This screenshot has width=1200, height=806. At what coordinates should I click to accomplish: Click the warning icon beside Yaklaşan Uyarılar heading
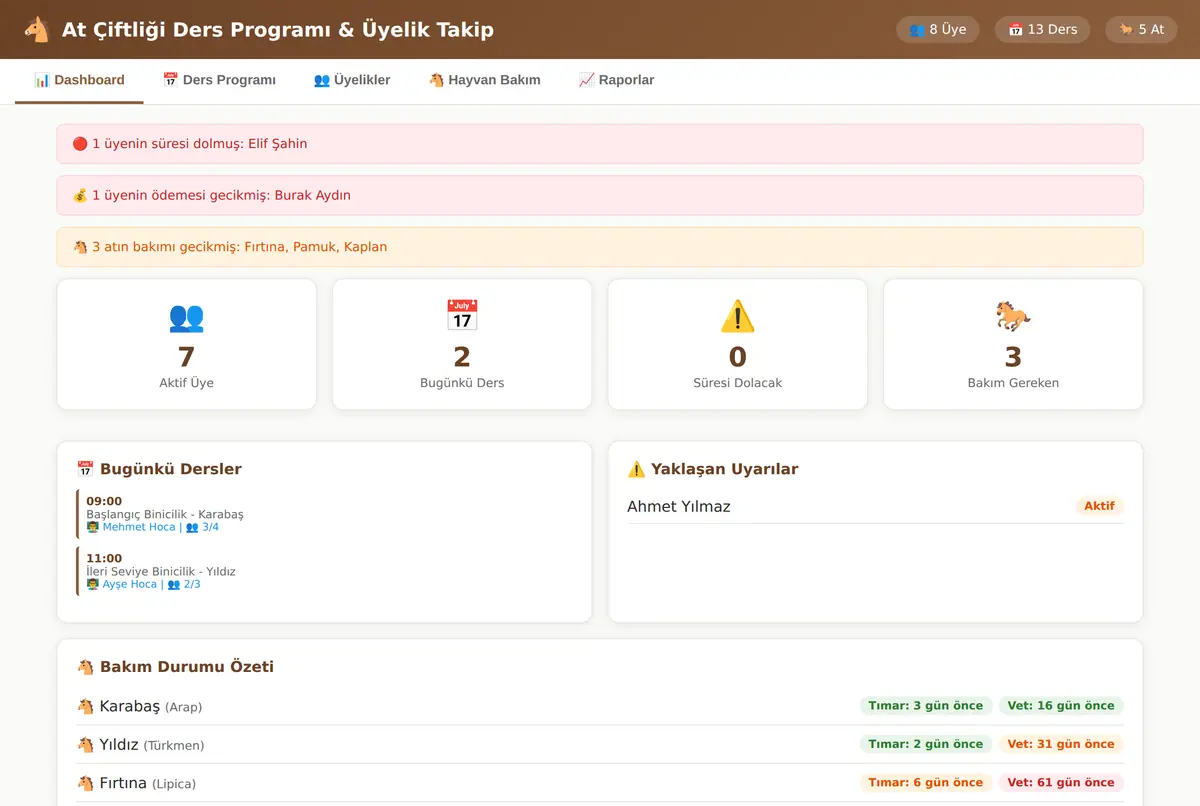click(636, 469)
